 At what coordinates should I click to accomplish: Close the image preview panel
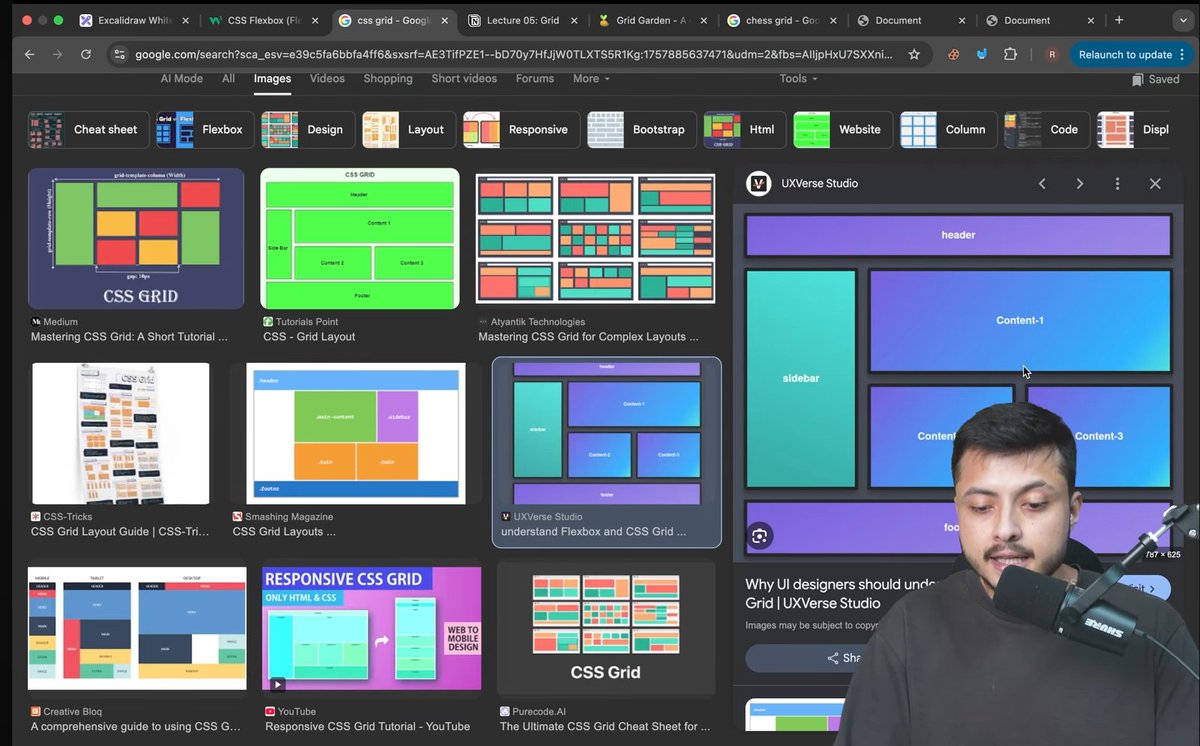(x=1155, y=184)
